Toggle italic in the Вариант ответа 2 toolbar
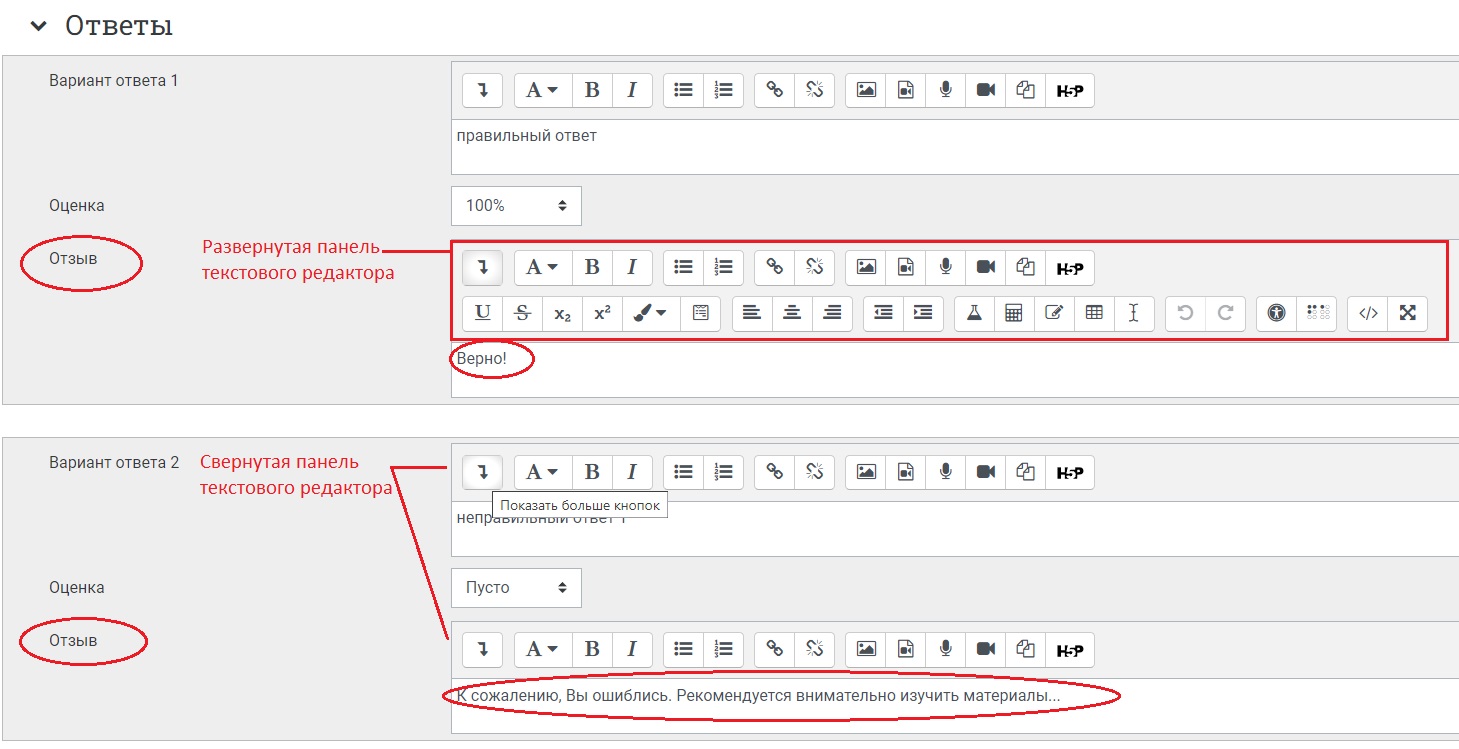This screenshot has width=1459, height=749. click(632, 471)
